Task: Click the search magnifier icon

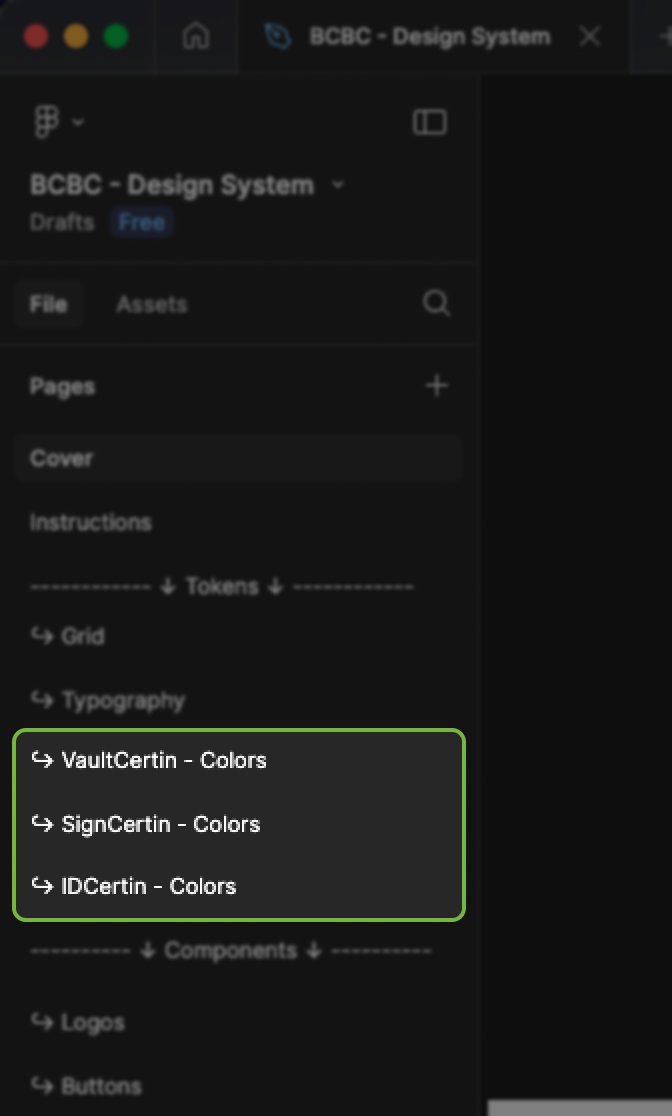Action: [x=436, y=303]
